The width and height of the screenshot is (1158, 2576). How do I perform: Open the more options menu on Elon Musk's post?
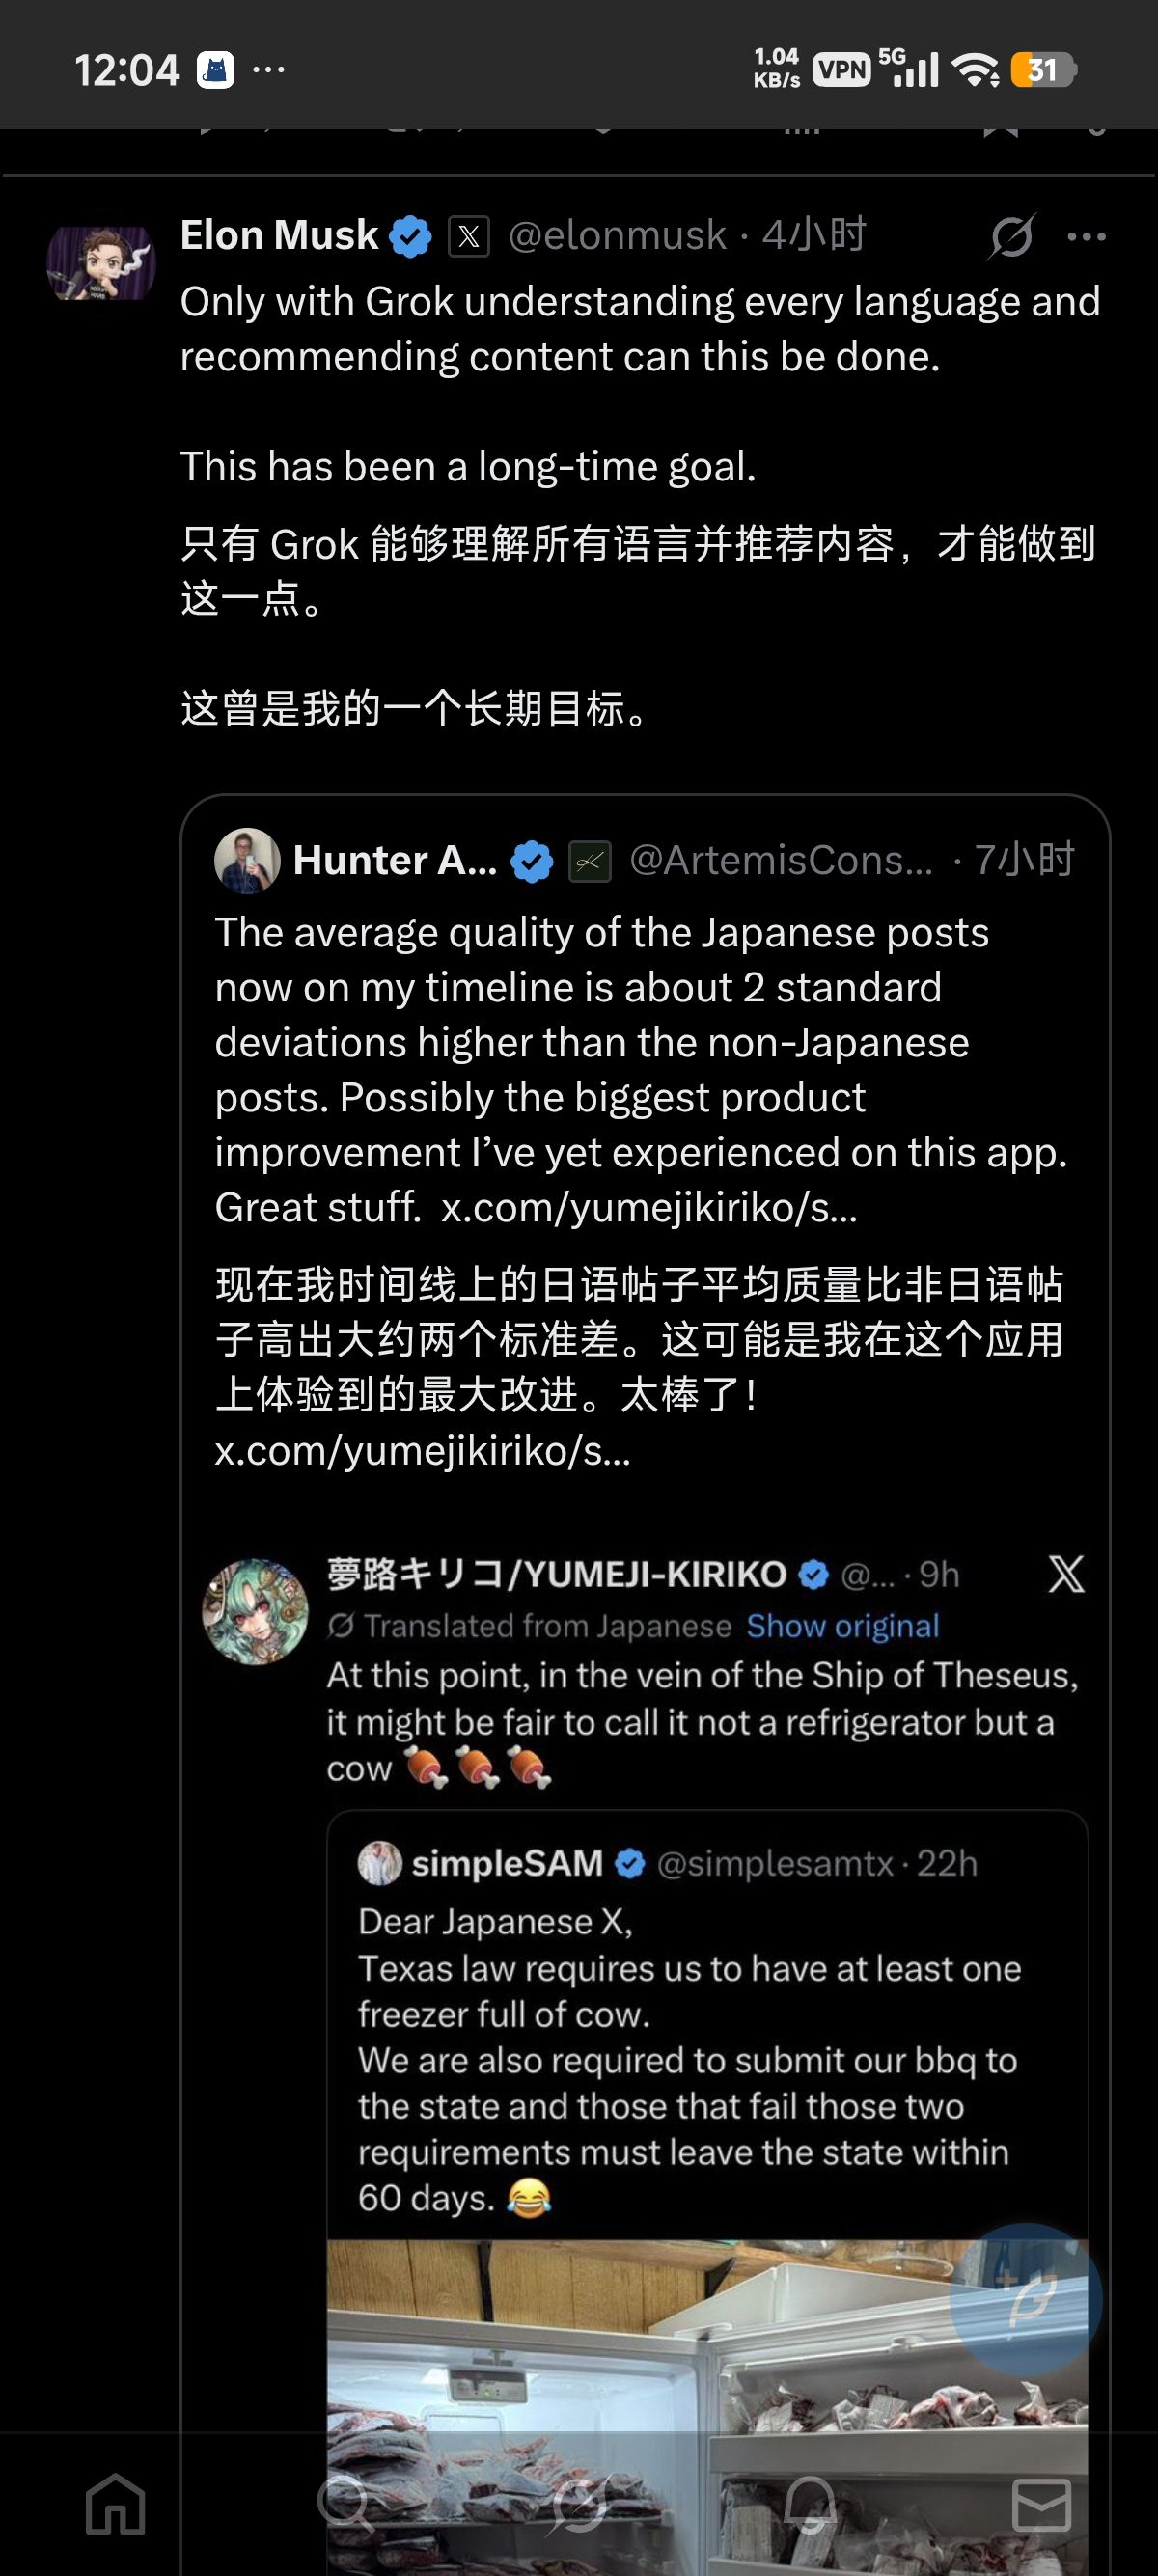click(1086, 237)
